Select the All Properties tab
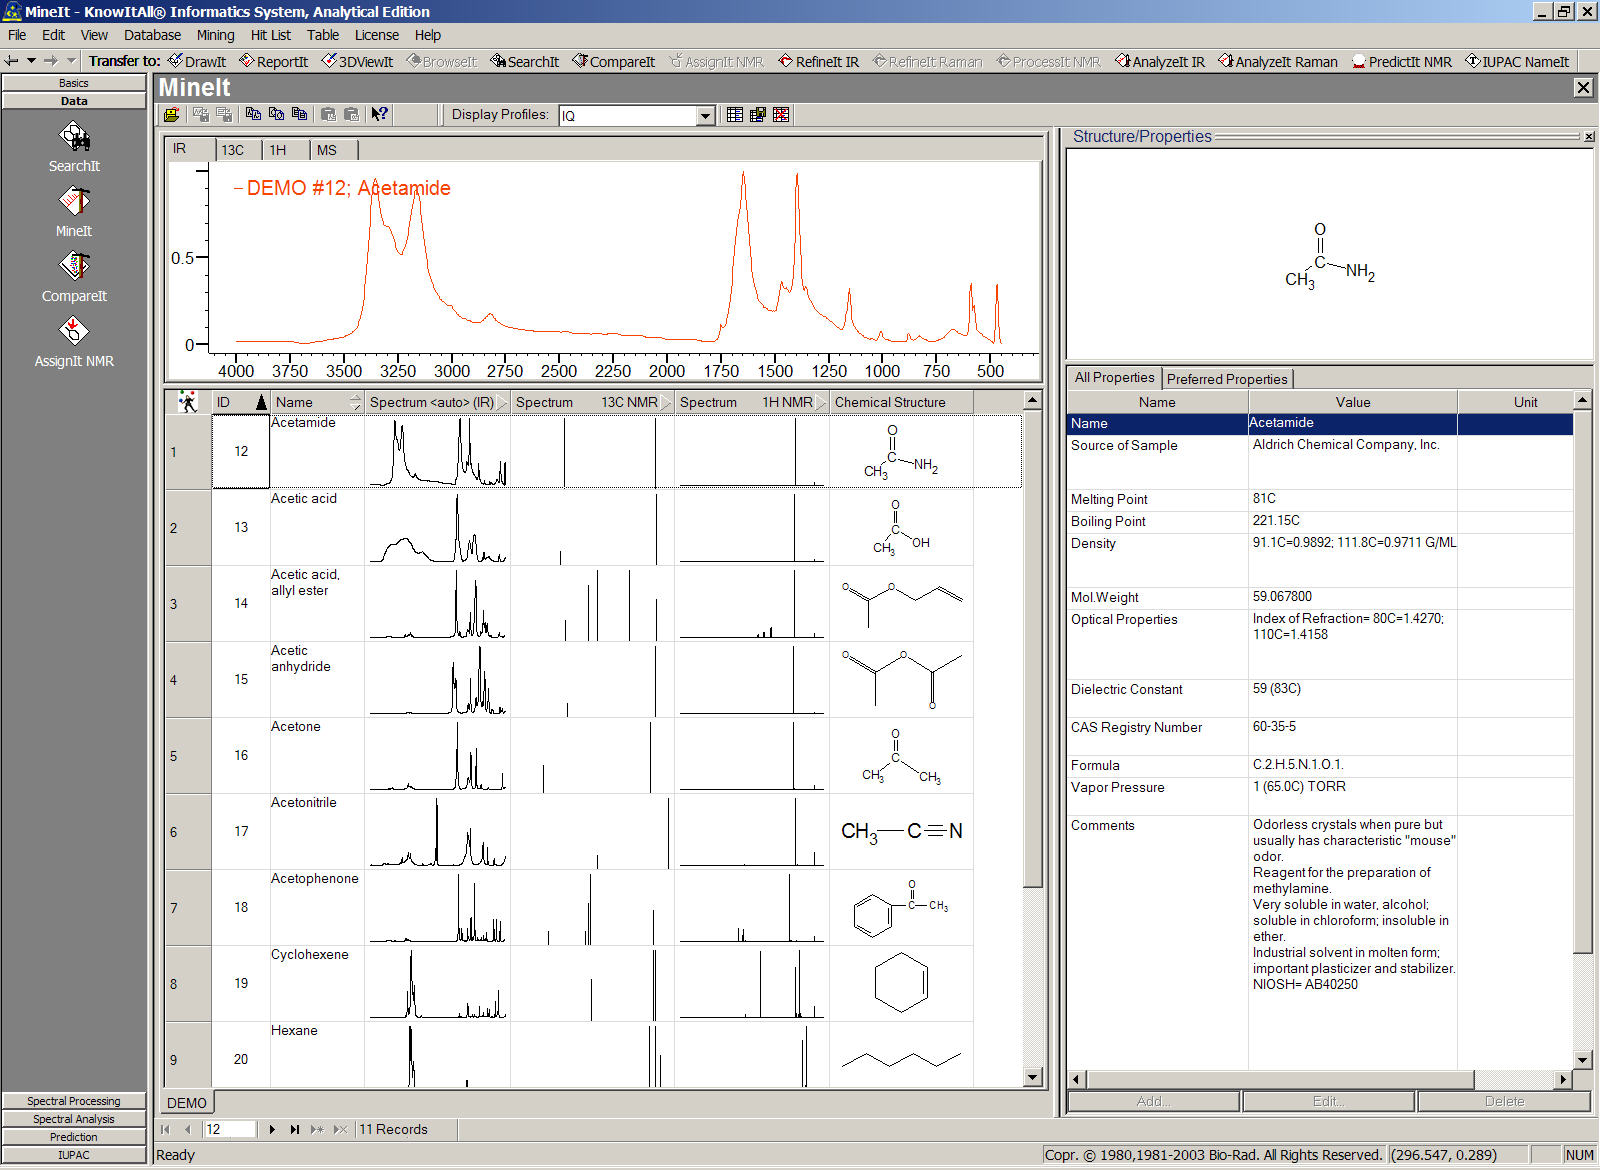1600x1170 pixels. (1114, 377)
